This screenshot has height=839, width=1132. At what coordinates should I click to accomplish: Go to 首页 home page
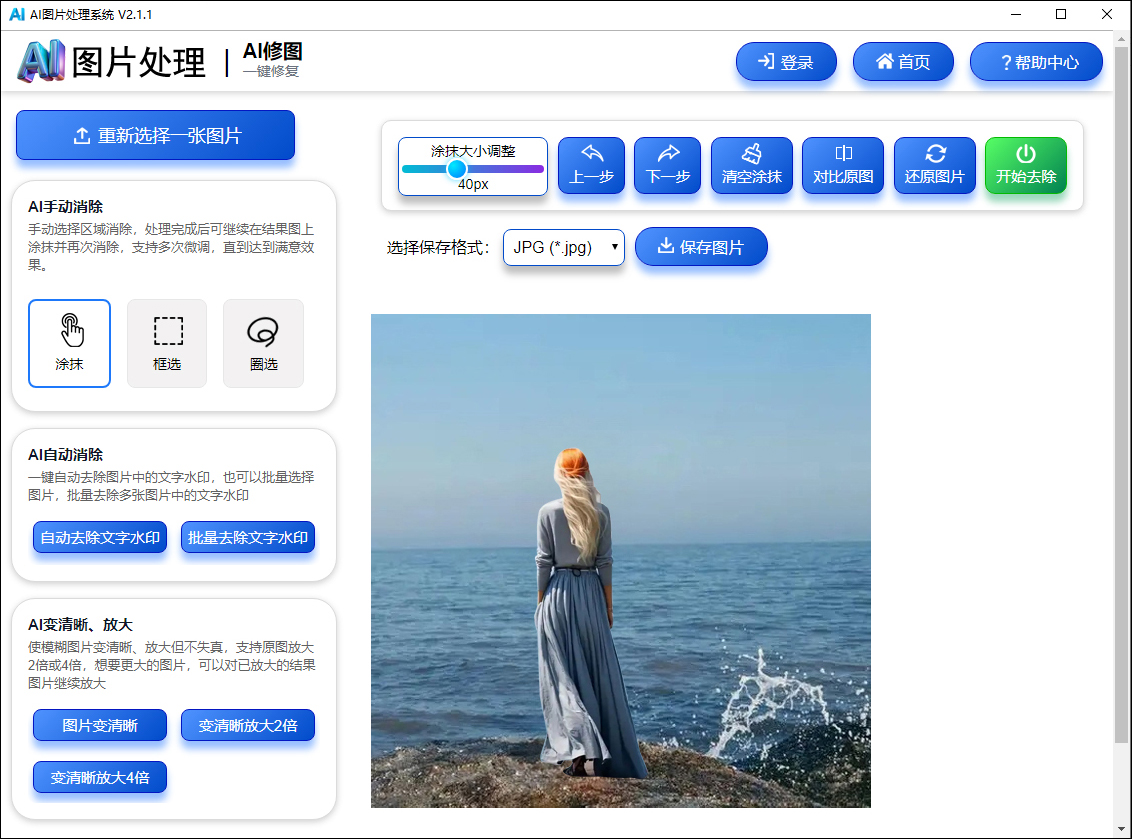tap(903, 62)
